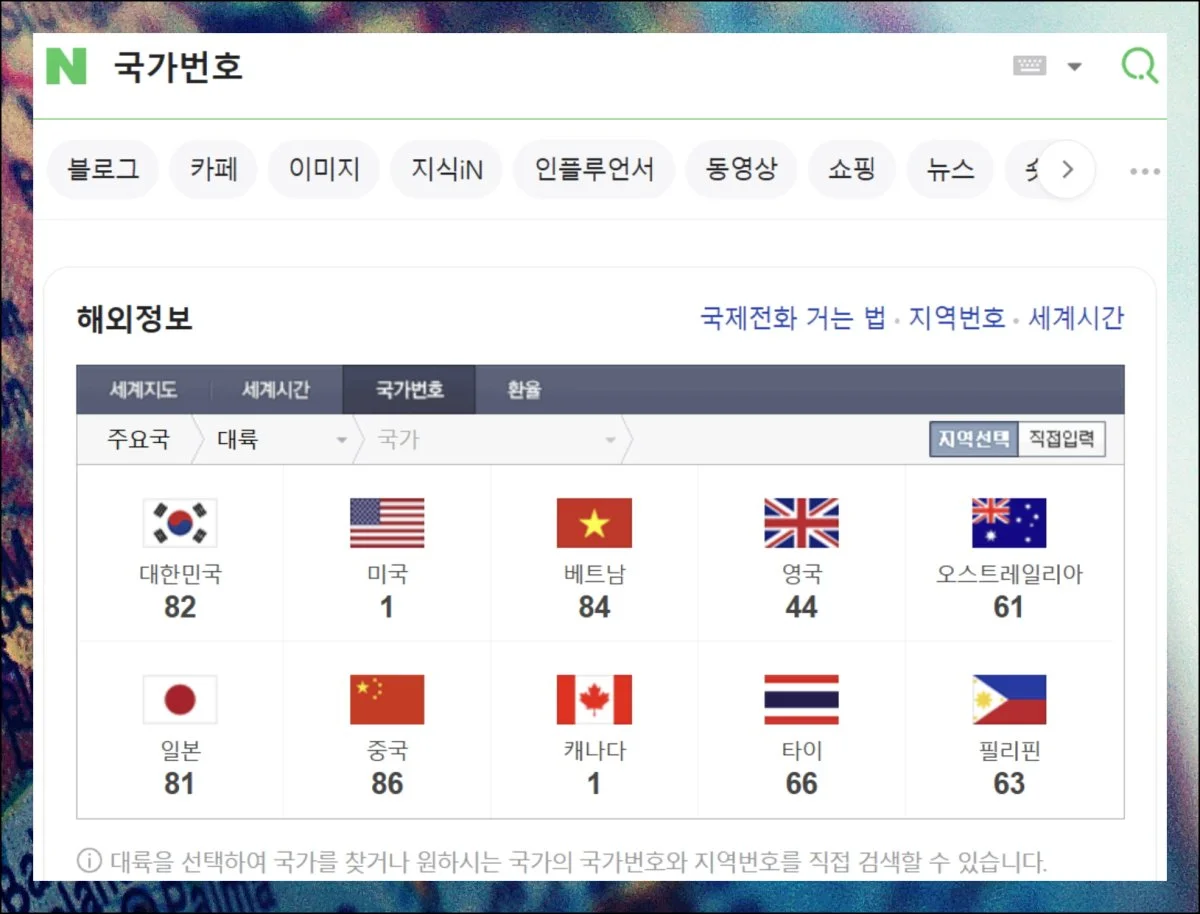Image resolution: width=1200 pixels, height=914 pixels.
Task: Select the South Korea flag icon
Action: point(180,523)
